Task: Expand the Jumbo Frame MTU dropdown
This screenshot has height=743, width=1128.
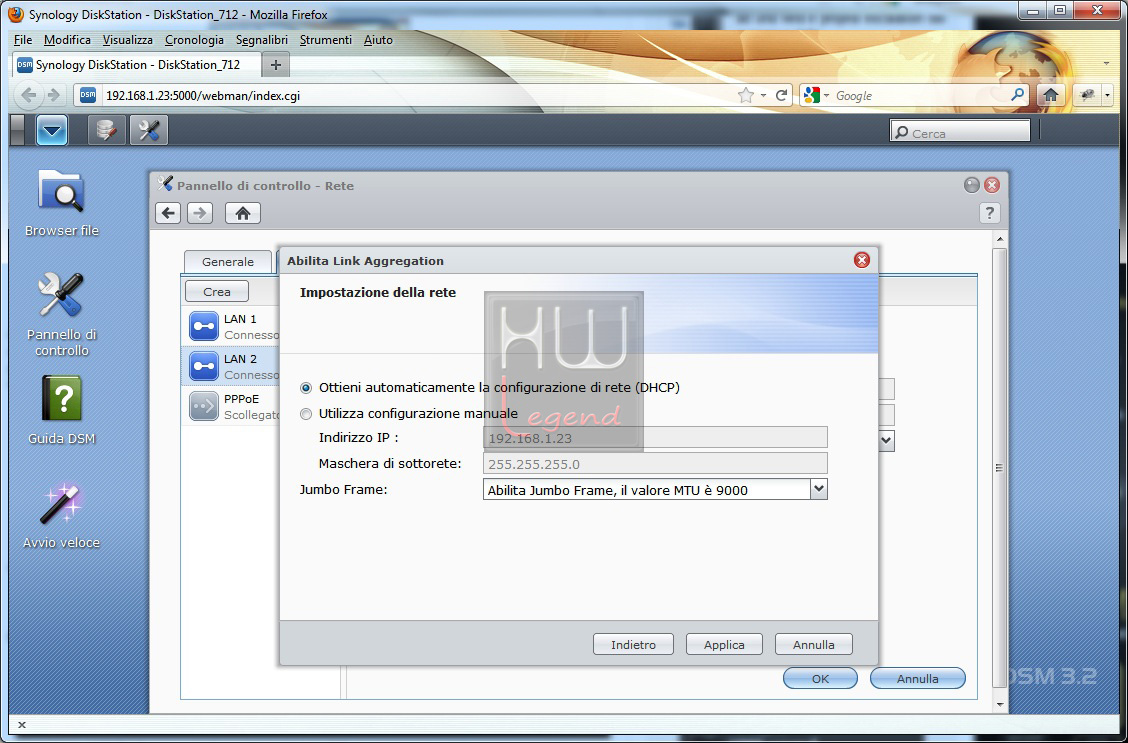Action: (819, 489)
